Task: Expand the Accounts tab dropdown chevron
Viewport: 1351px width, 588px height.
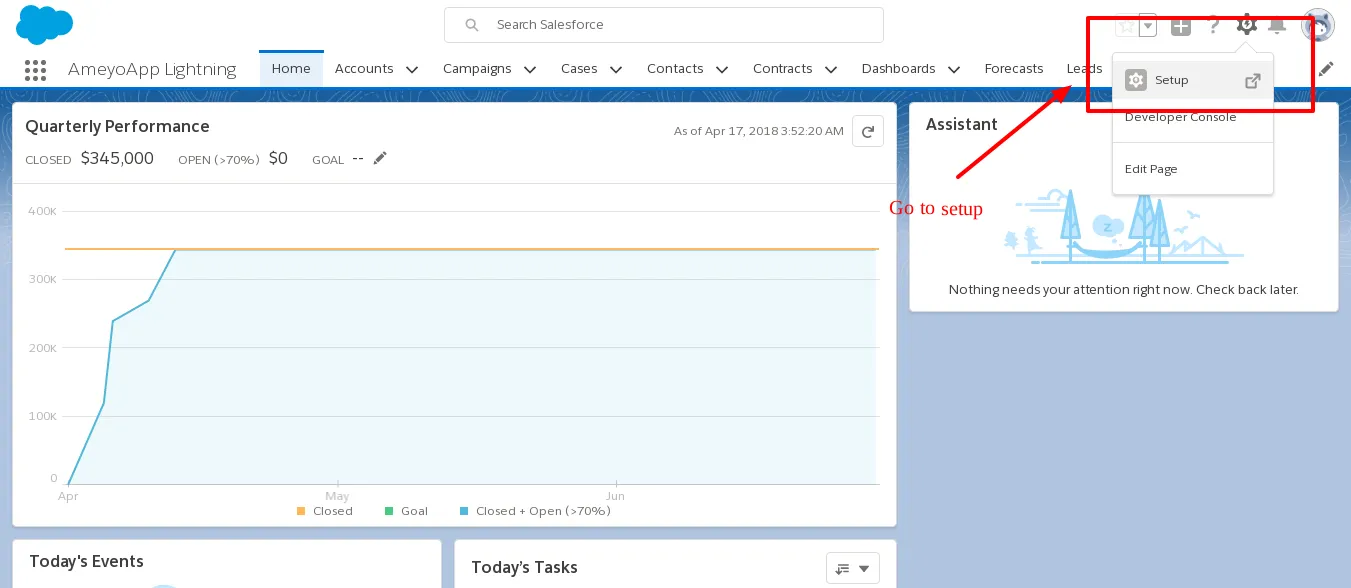Action: (x=412, y=69)
